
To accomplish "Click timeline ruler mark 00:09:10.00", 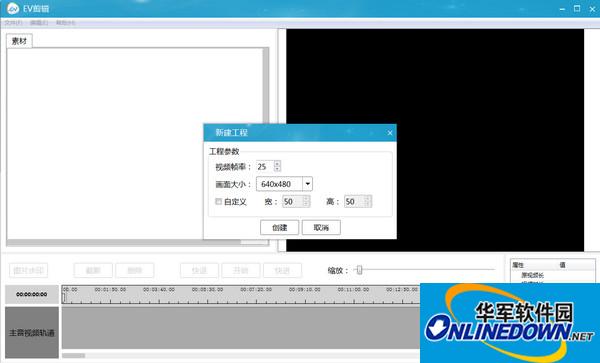I will 305,290.
